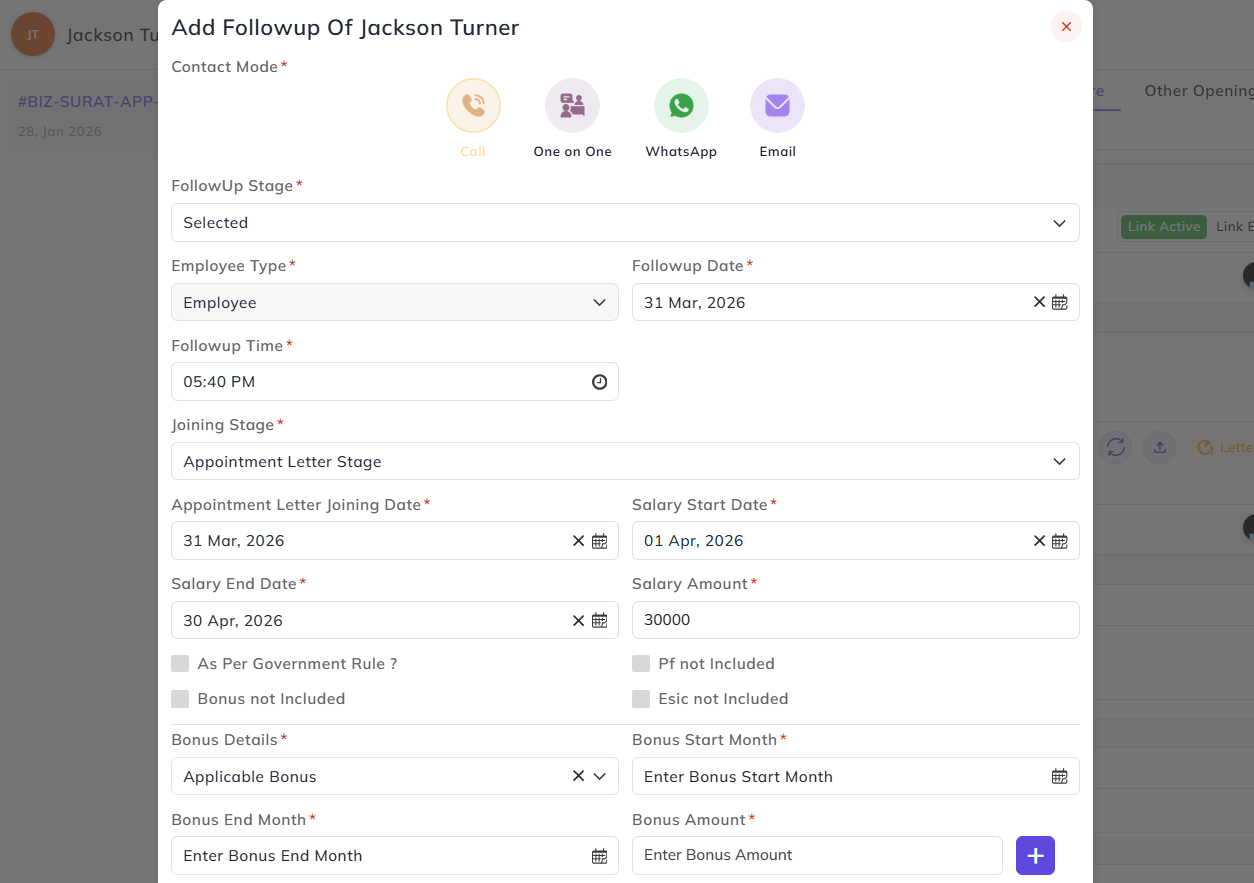1254x883 pixels.
Task: Close the Add Followup dialog
Action: point(1066,27)
